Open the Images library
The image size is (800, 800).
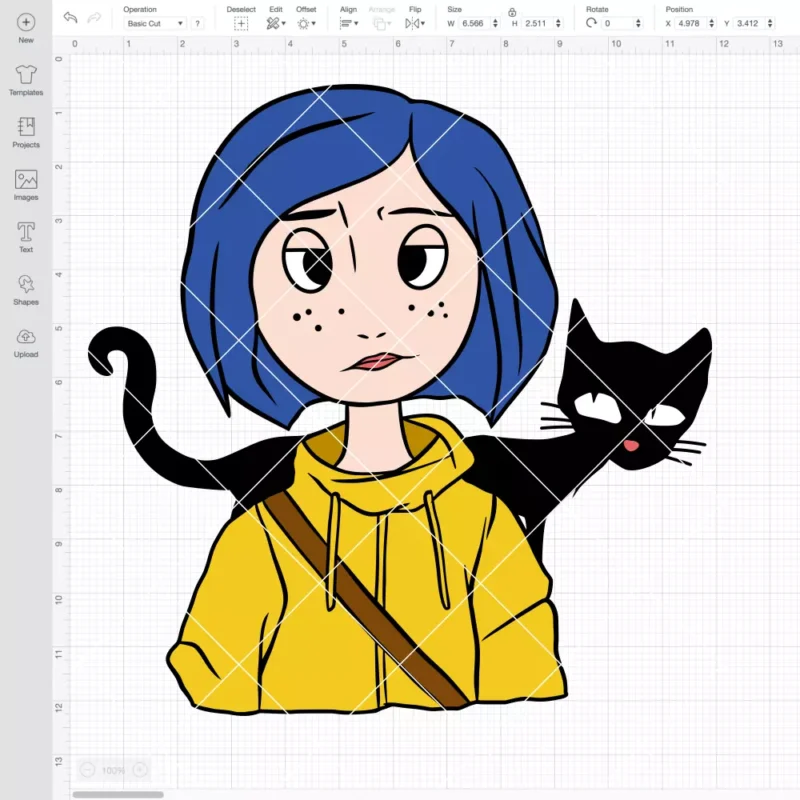pos(26,185)
